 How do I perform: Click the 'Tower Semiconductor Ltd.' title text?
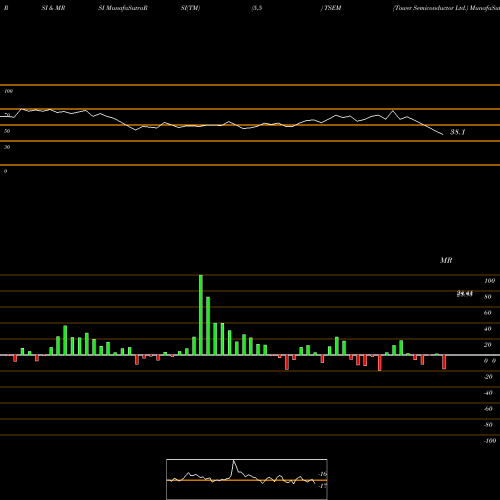[x=431, y=8]
